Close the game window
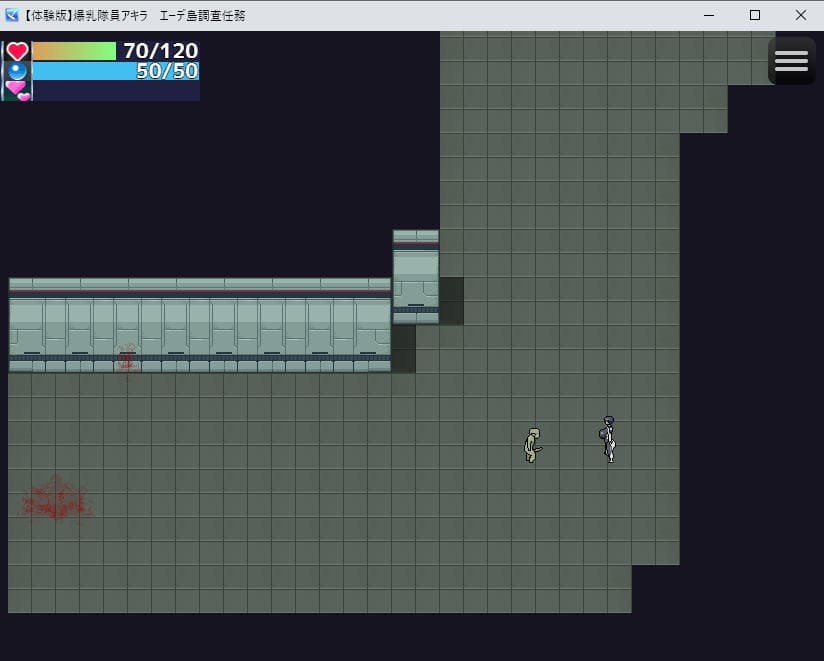Image resolution: width=824 pixels, height=661 pixels. coord(800,15)
